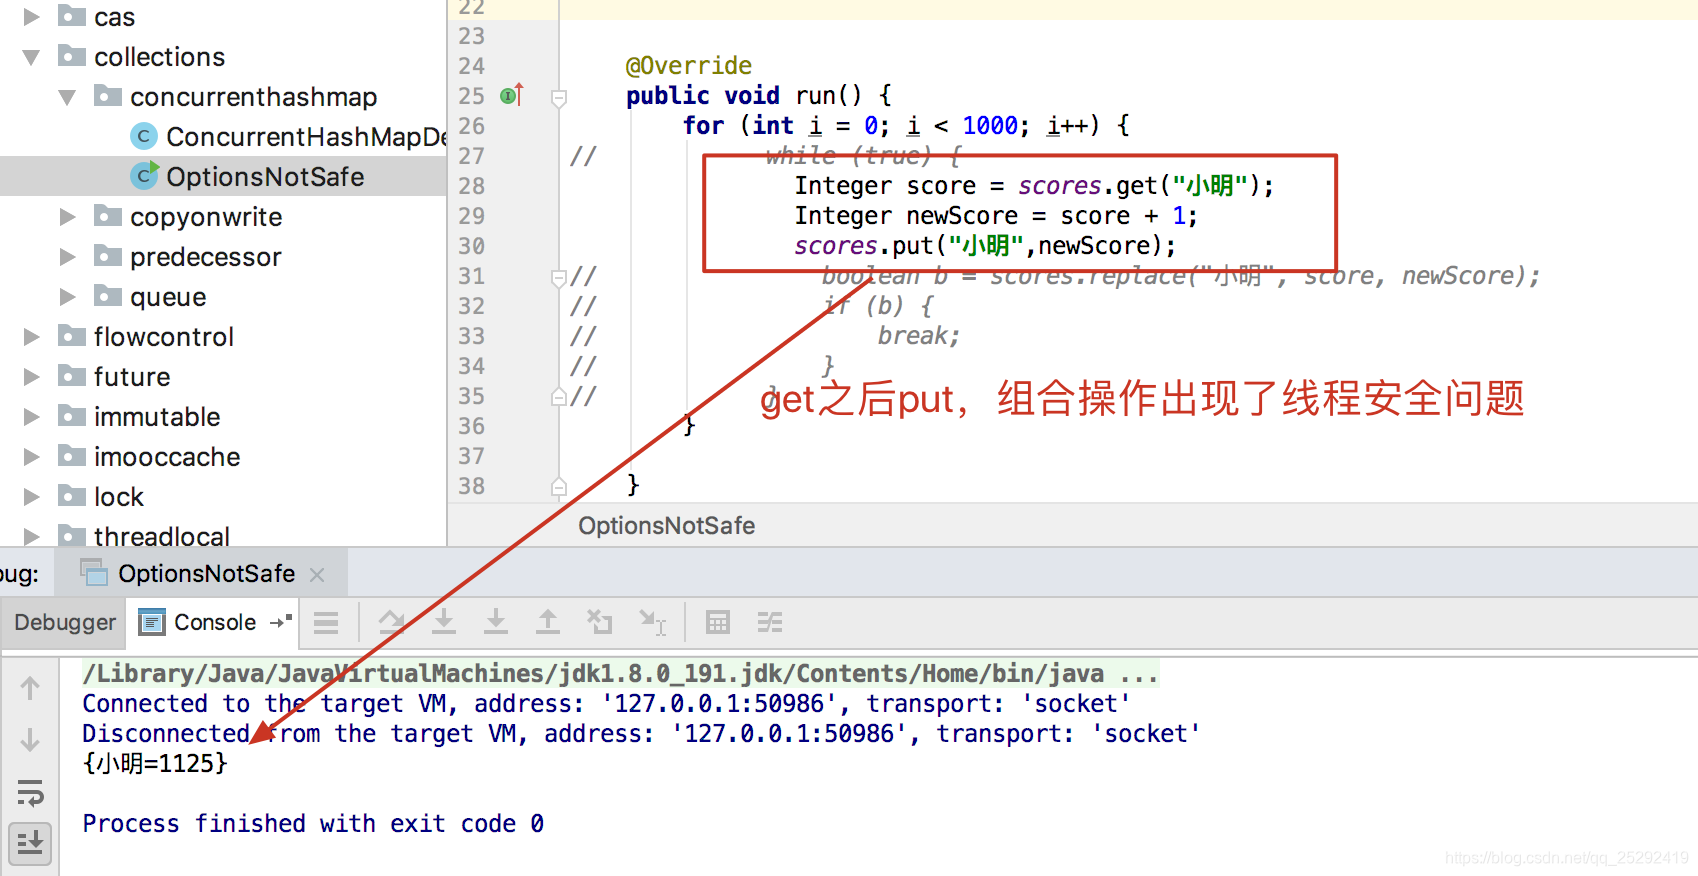Switch to the Debugger tab
This screenshot has width=1698, height=876.
click(x=65, y=622)
